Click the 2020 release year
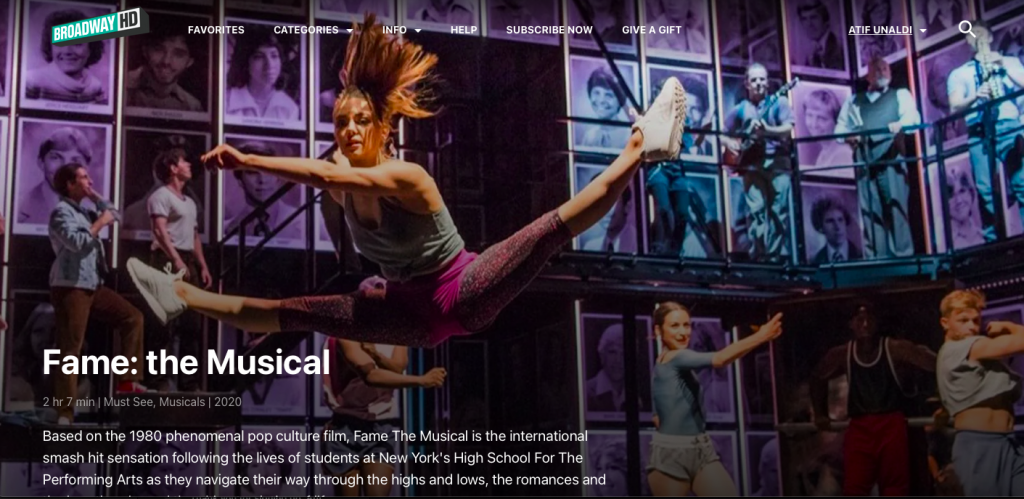 227,402
